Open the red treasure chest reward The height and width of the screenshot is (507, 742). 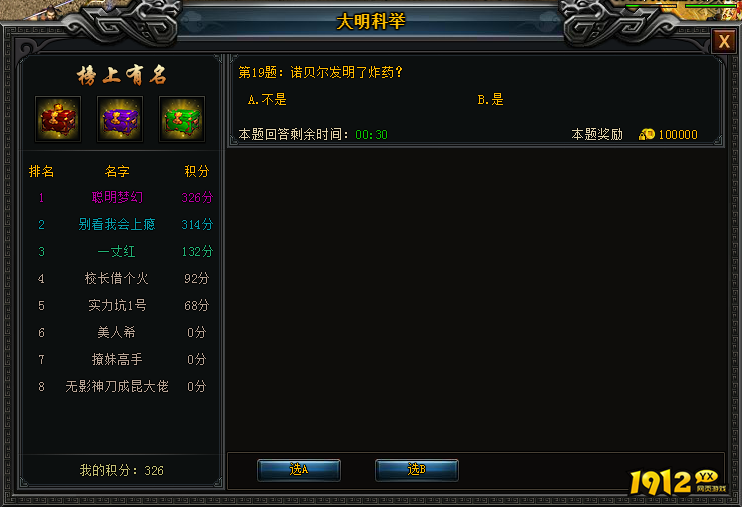[58, 119]
